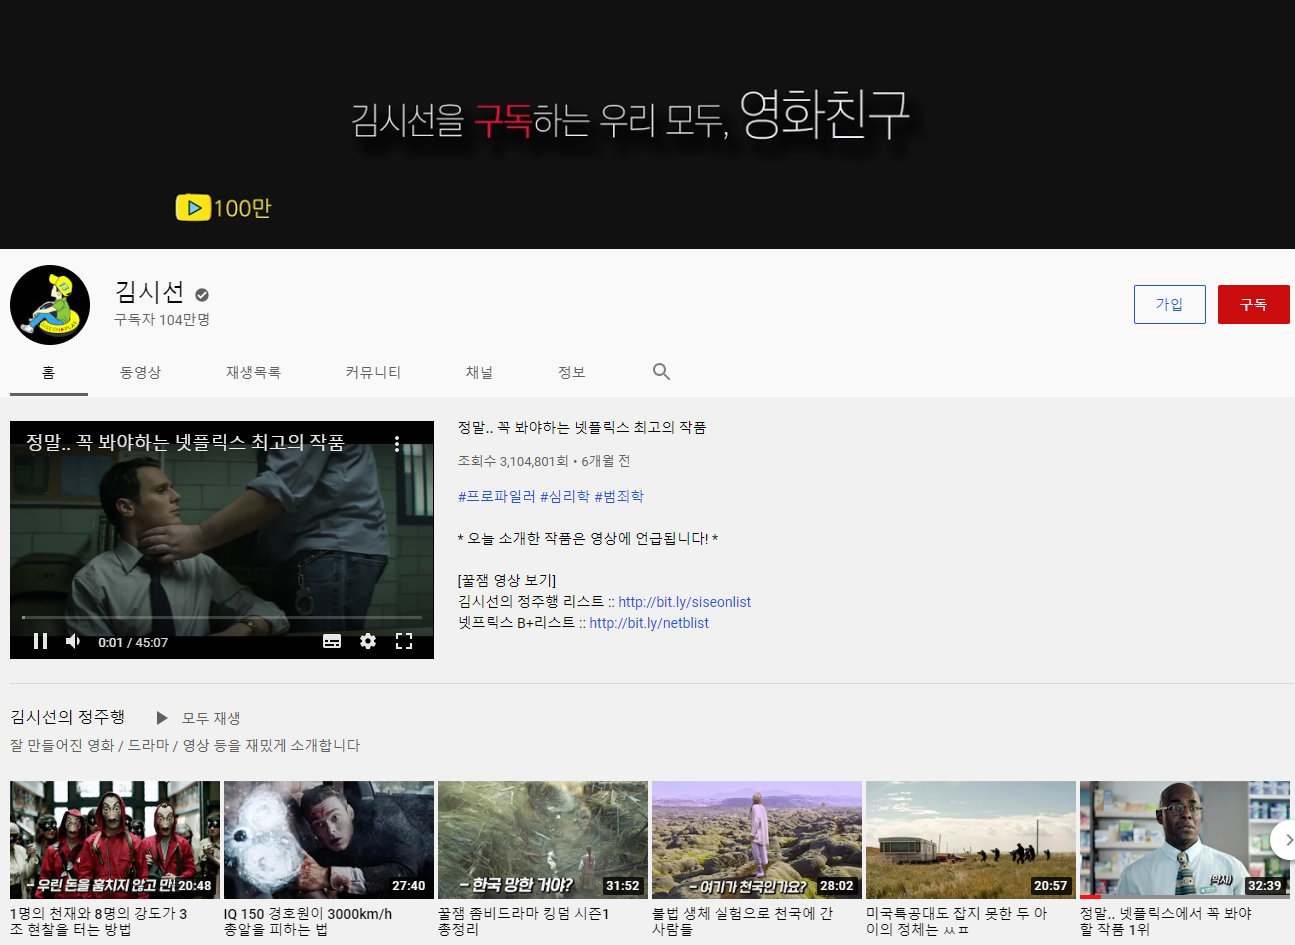Enter fullscreen mode in video player
The width and height of the screenshot is (1295, 945).
(404, 641)
